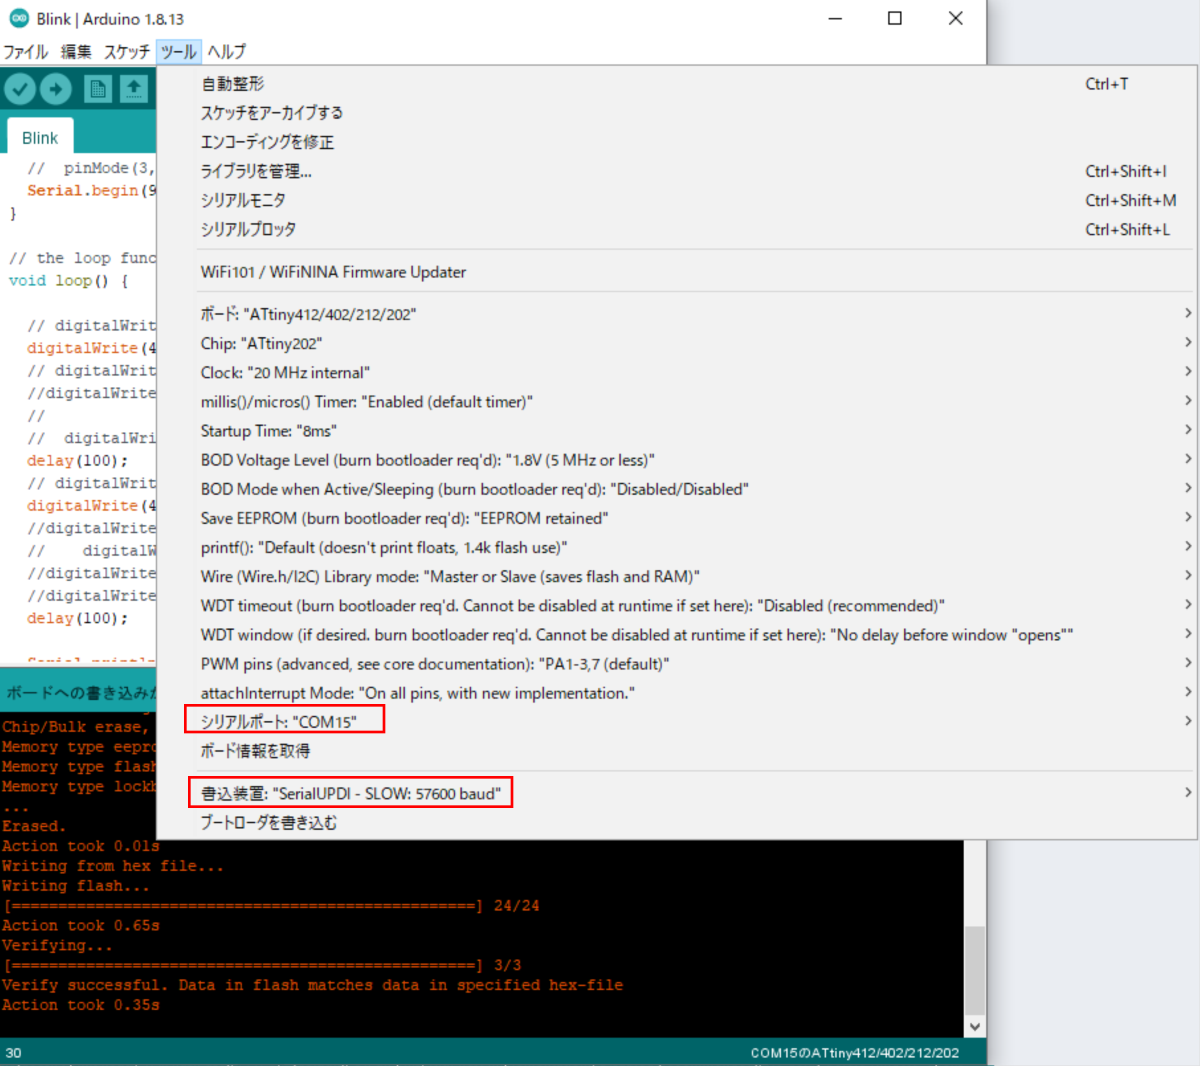Screen dimensions: 1200x1066
Task: Click the Open sketch up-arrow icon
Action: [134, 89]
